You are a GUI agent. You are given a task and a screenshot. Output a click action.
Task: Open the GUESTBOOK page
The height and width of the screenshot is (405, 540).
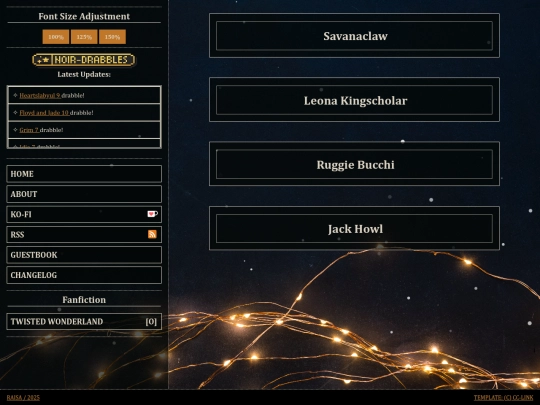point(84,255)
